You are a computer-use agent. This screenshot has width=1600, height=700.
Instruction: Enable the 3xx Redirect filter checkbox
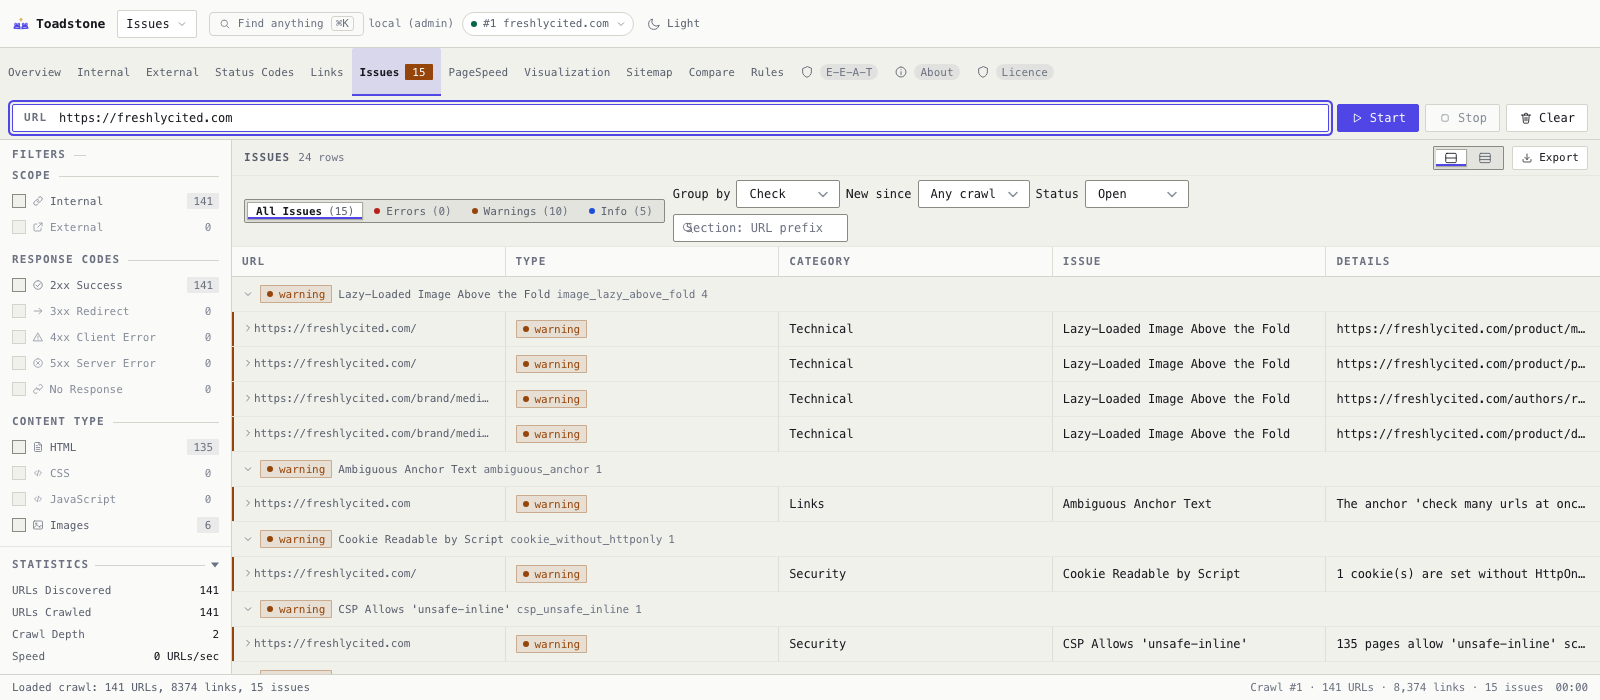point(19,311)
